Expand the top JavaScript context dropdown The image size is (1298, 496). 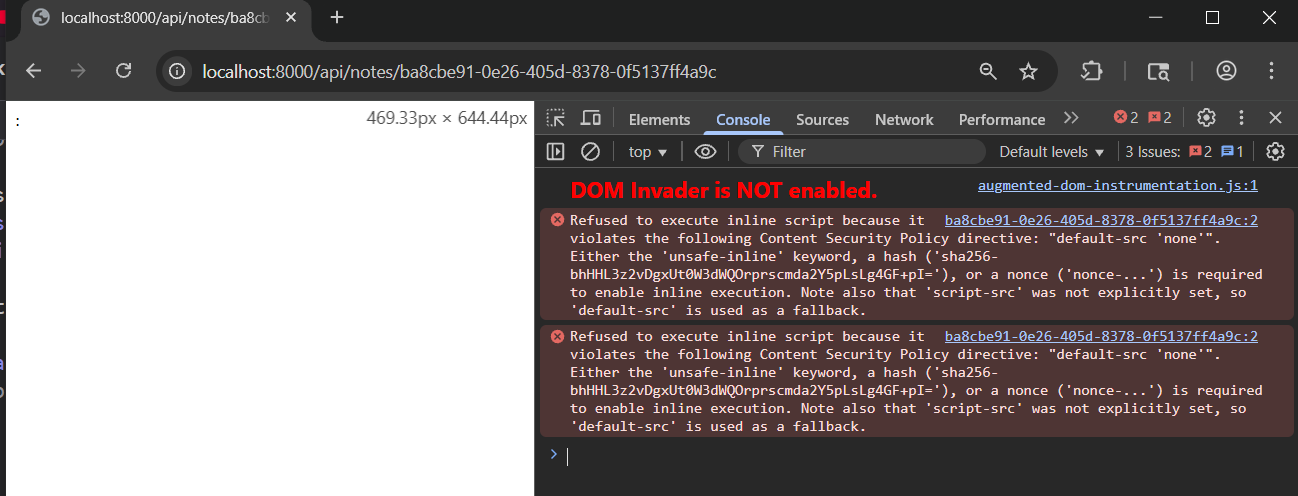[647, 152]
